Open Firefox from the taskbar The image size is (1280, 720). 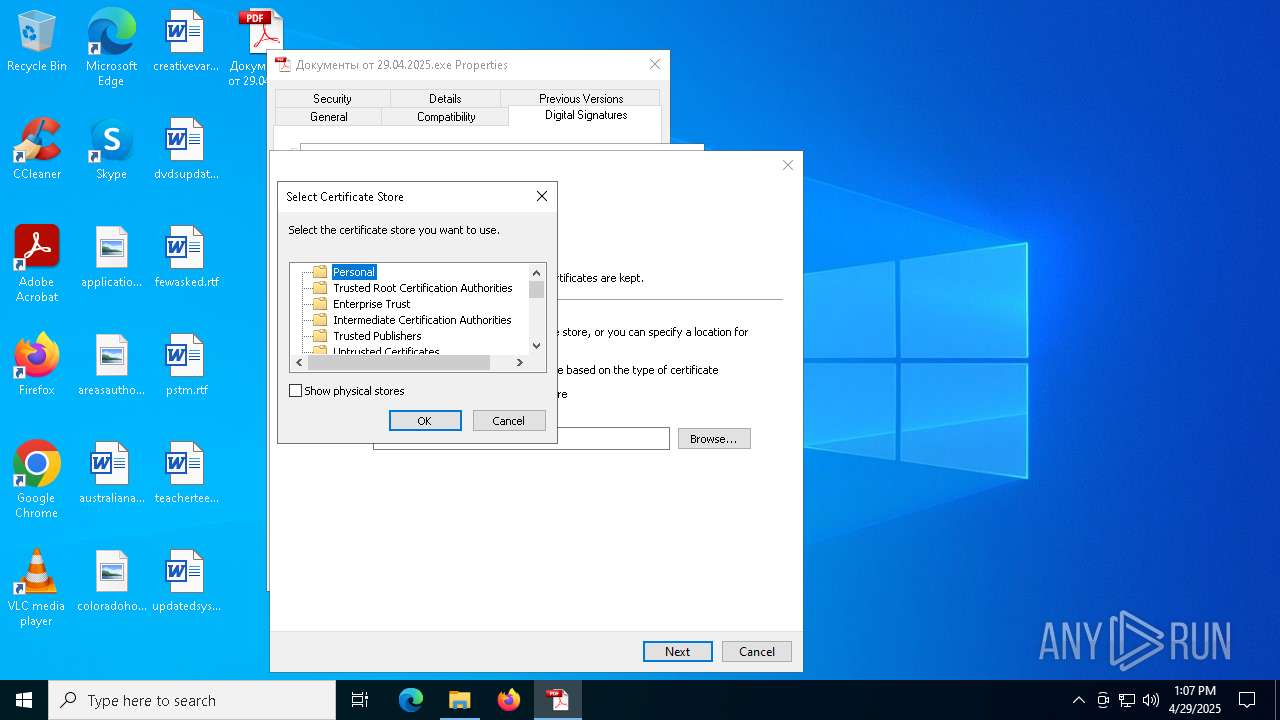tap(509, 700)
